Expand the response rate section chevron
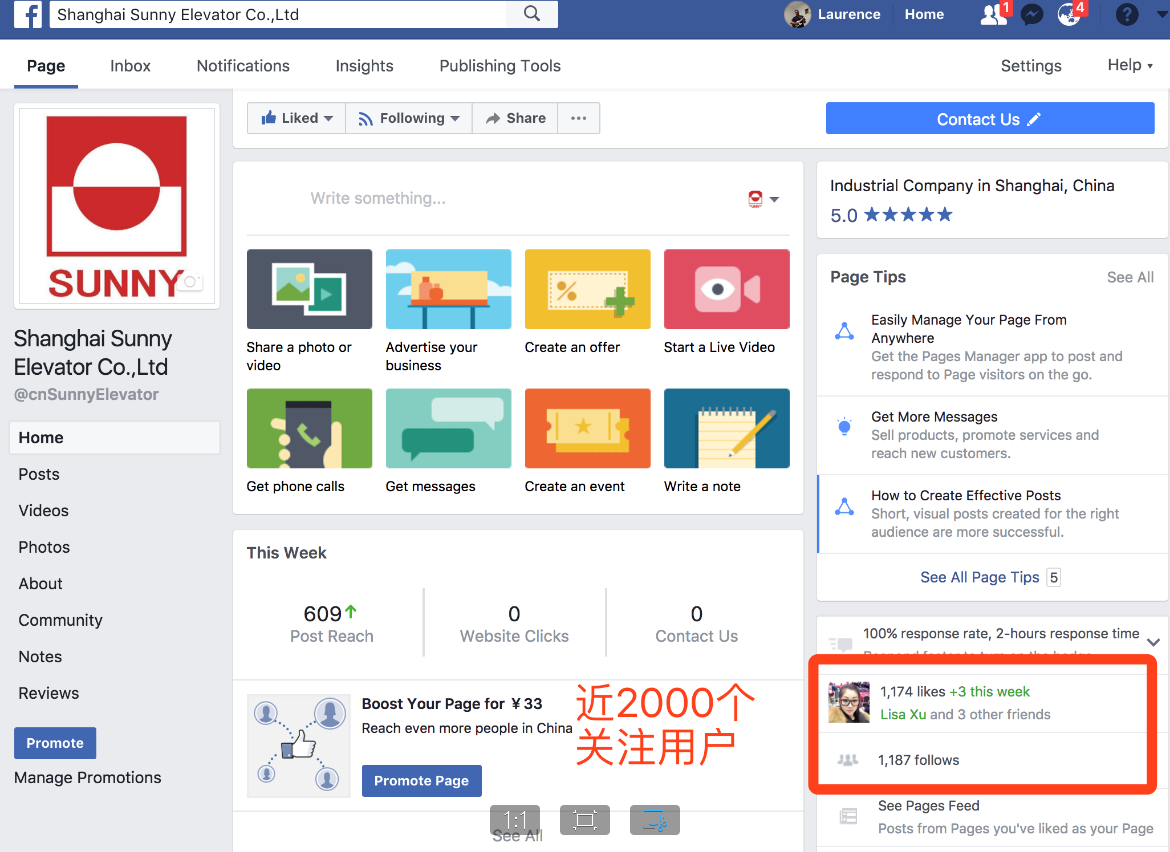 pos(1153,642)
